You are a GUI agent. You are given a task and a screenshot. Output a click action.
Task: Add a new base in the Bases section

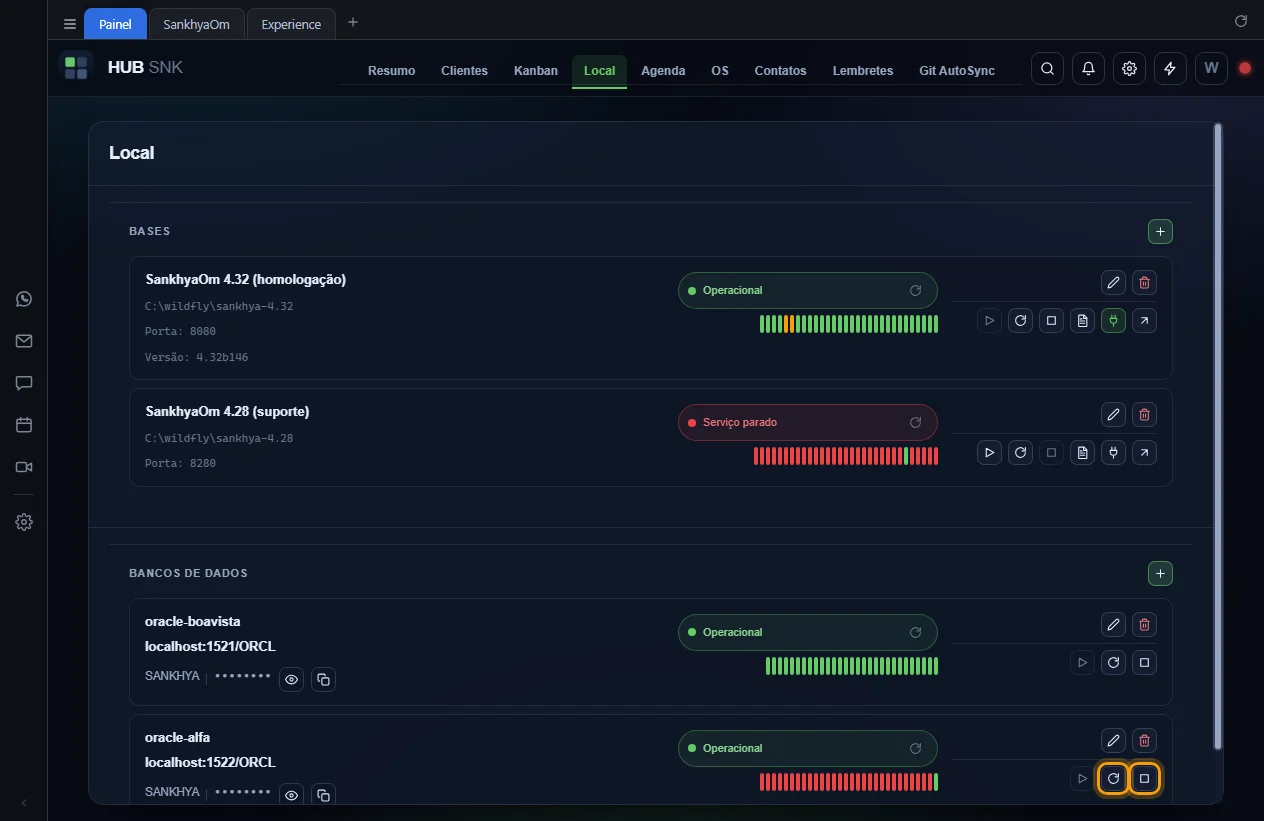tap(1160, 232)
